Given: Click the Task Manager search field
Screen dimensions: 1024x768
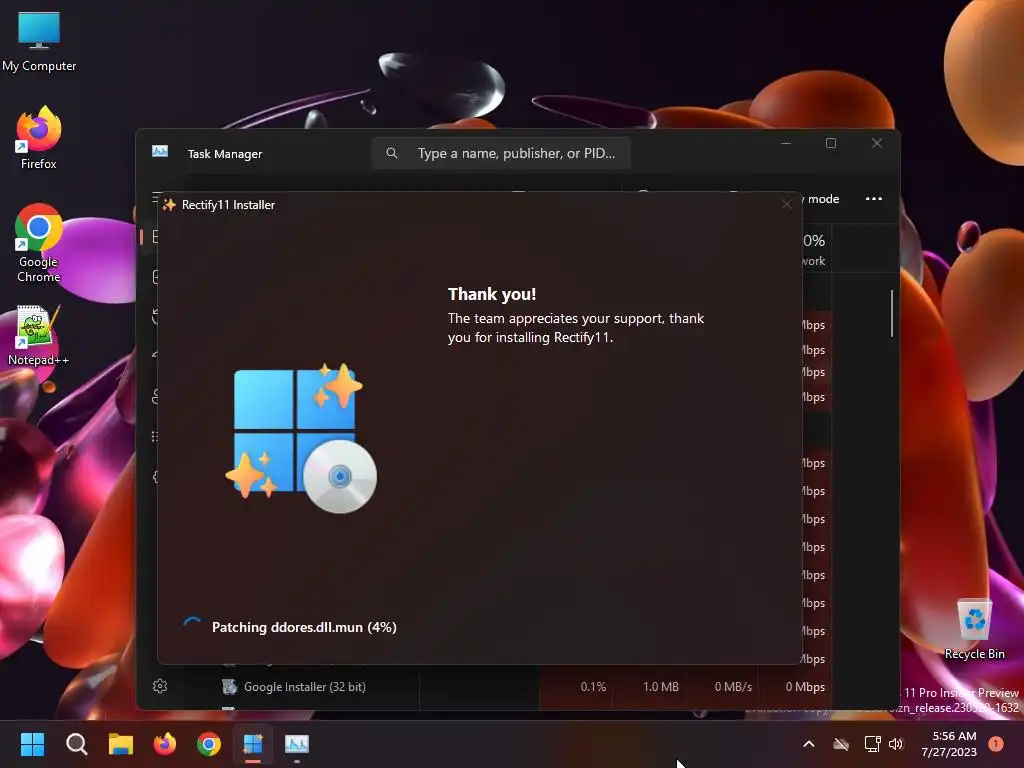Looking at the screenshot, I should tap(501, 153).
